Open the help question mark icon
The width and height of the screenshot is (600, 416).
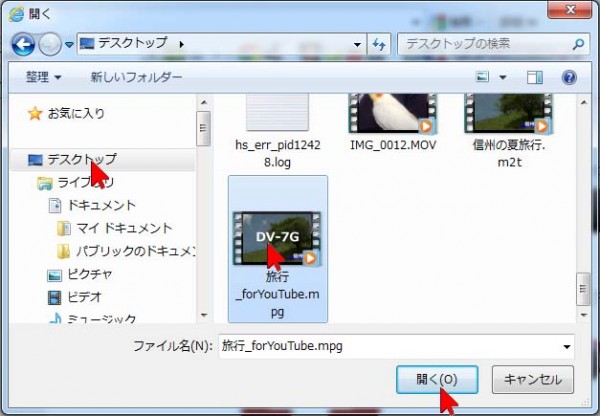tap(569, 77)
